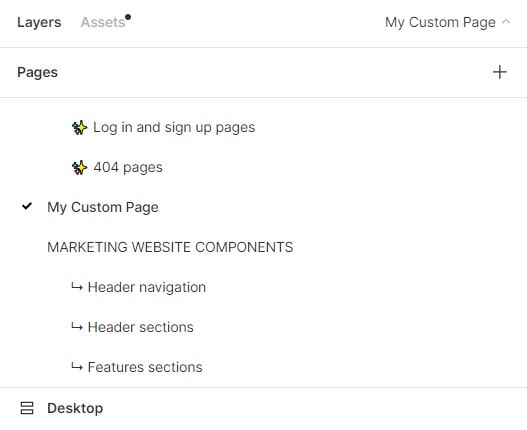Open the 404 pages page

pos(128,168)
